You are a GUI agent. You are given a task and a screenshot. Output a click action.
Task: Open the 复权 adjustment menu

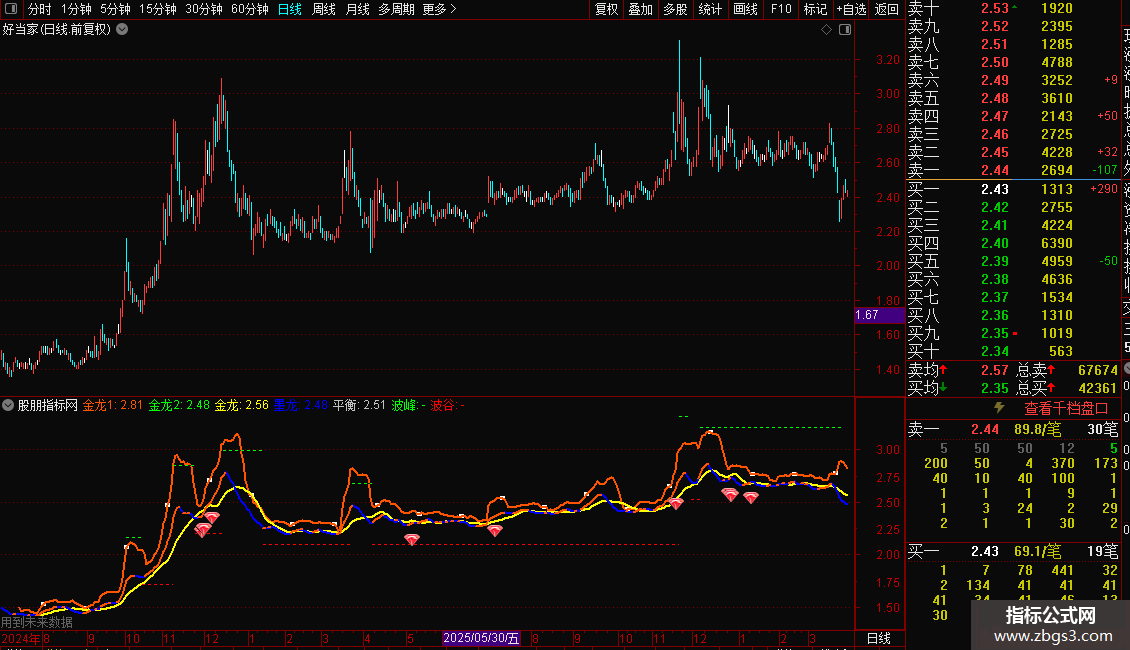tap(606, 9)
